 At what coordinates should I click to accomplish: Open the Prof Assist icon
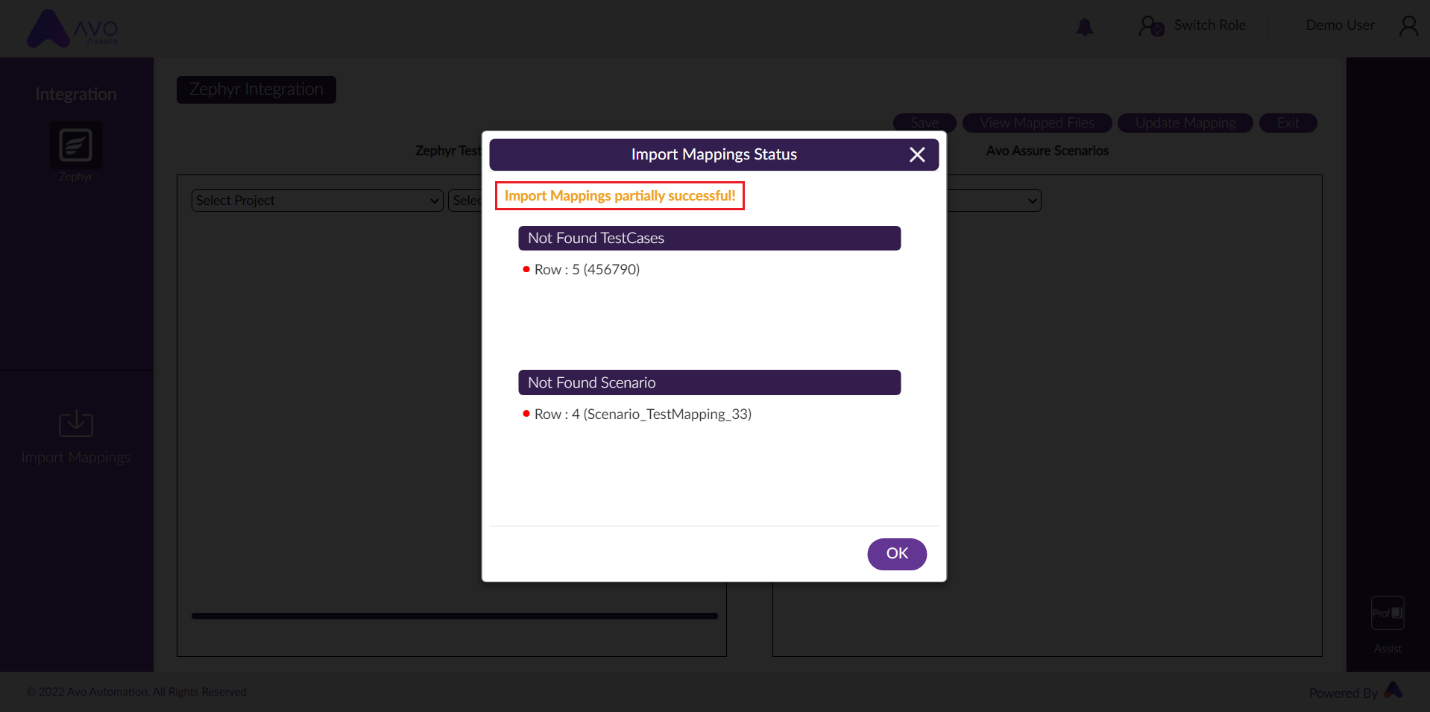pyautogui.click(x=1387, y=613)
